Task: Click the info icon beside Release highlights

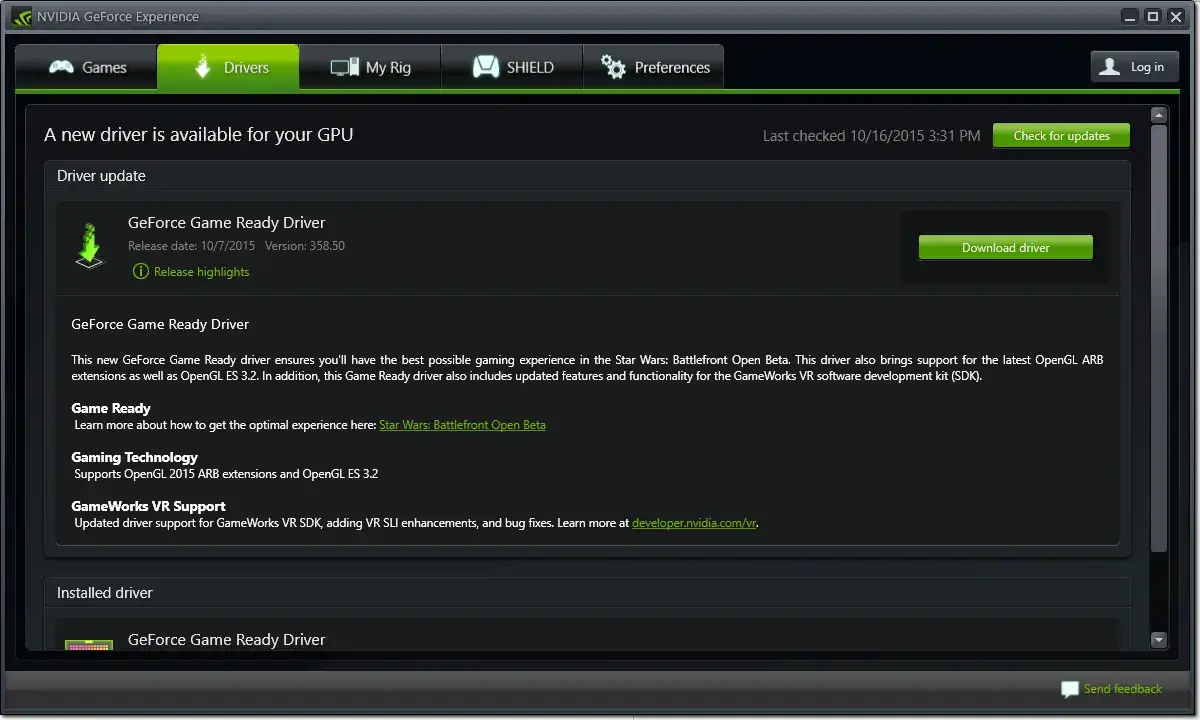Action: tap(141, 272)
